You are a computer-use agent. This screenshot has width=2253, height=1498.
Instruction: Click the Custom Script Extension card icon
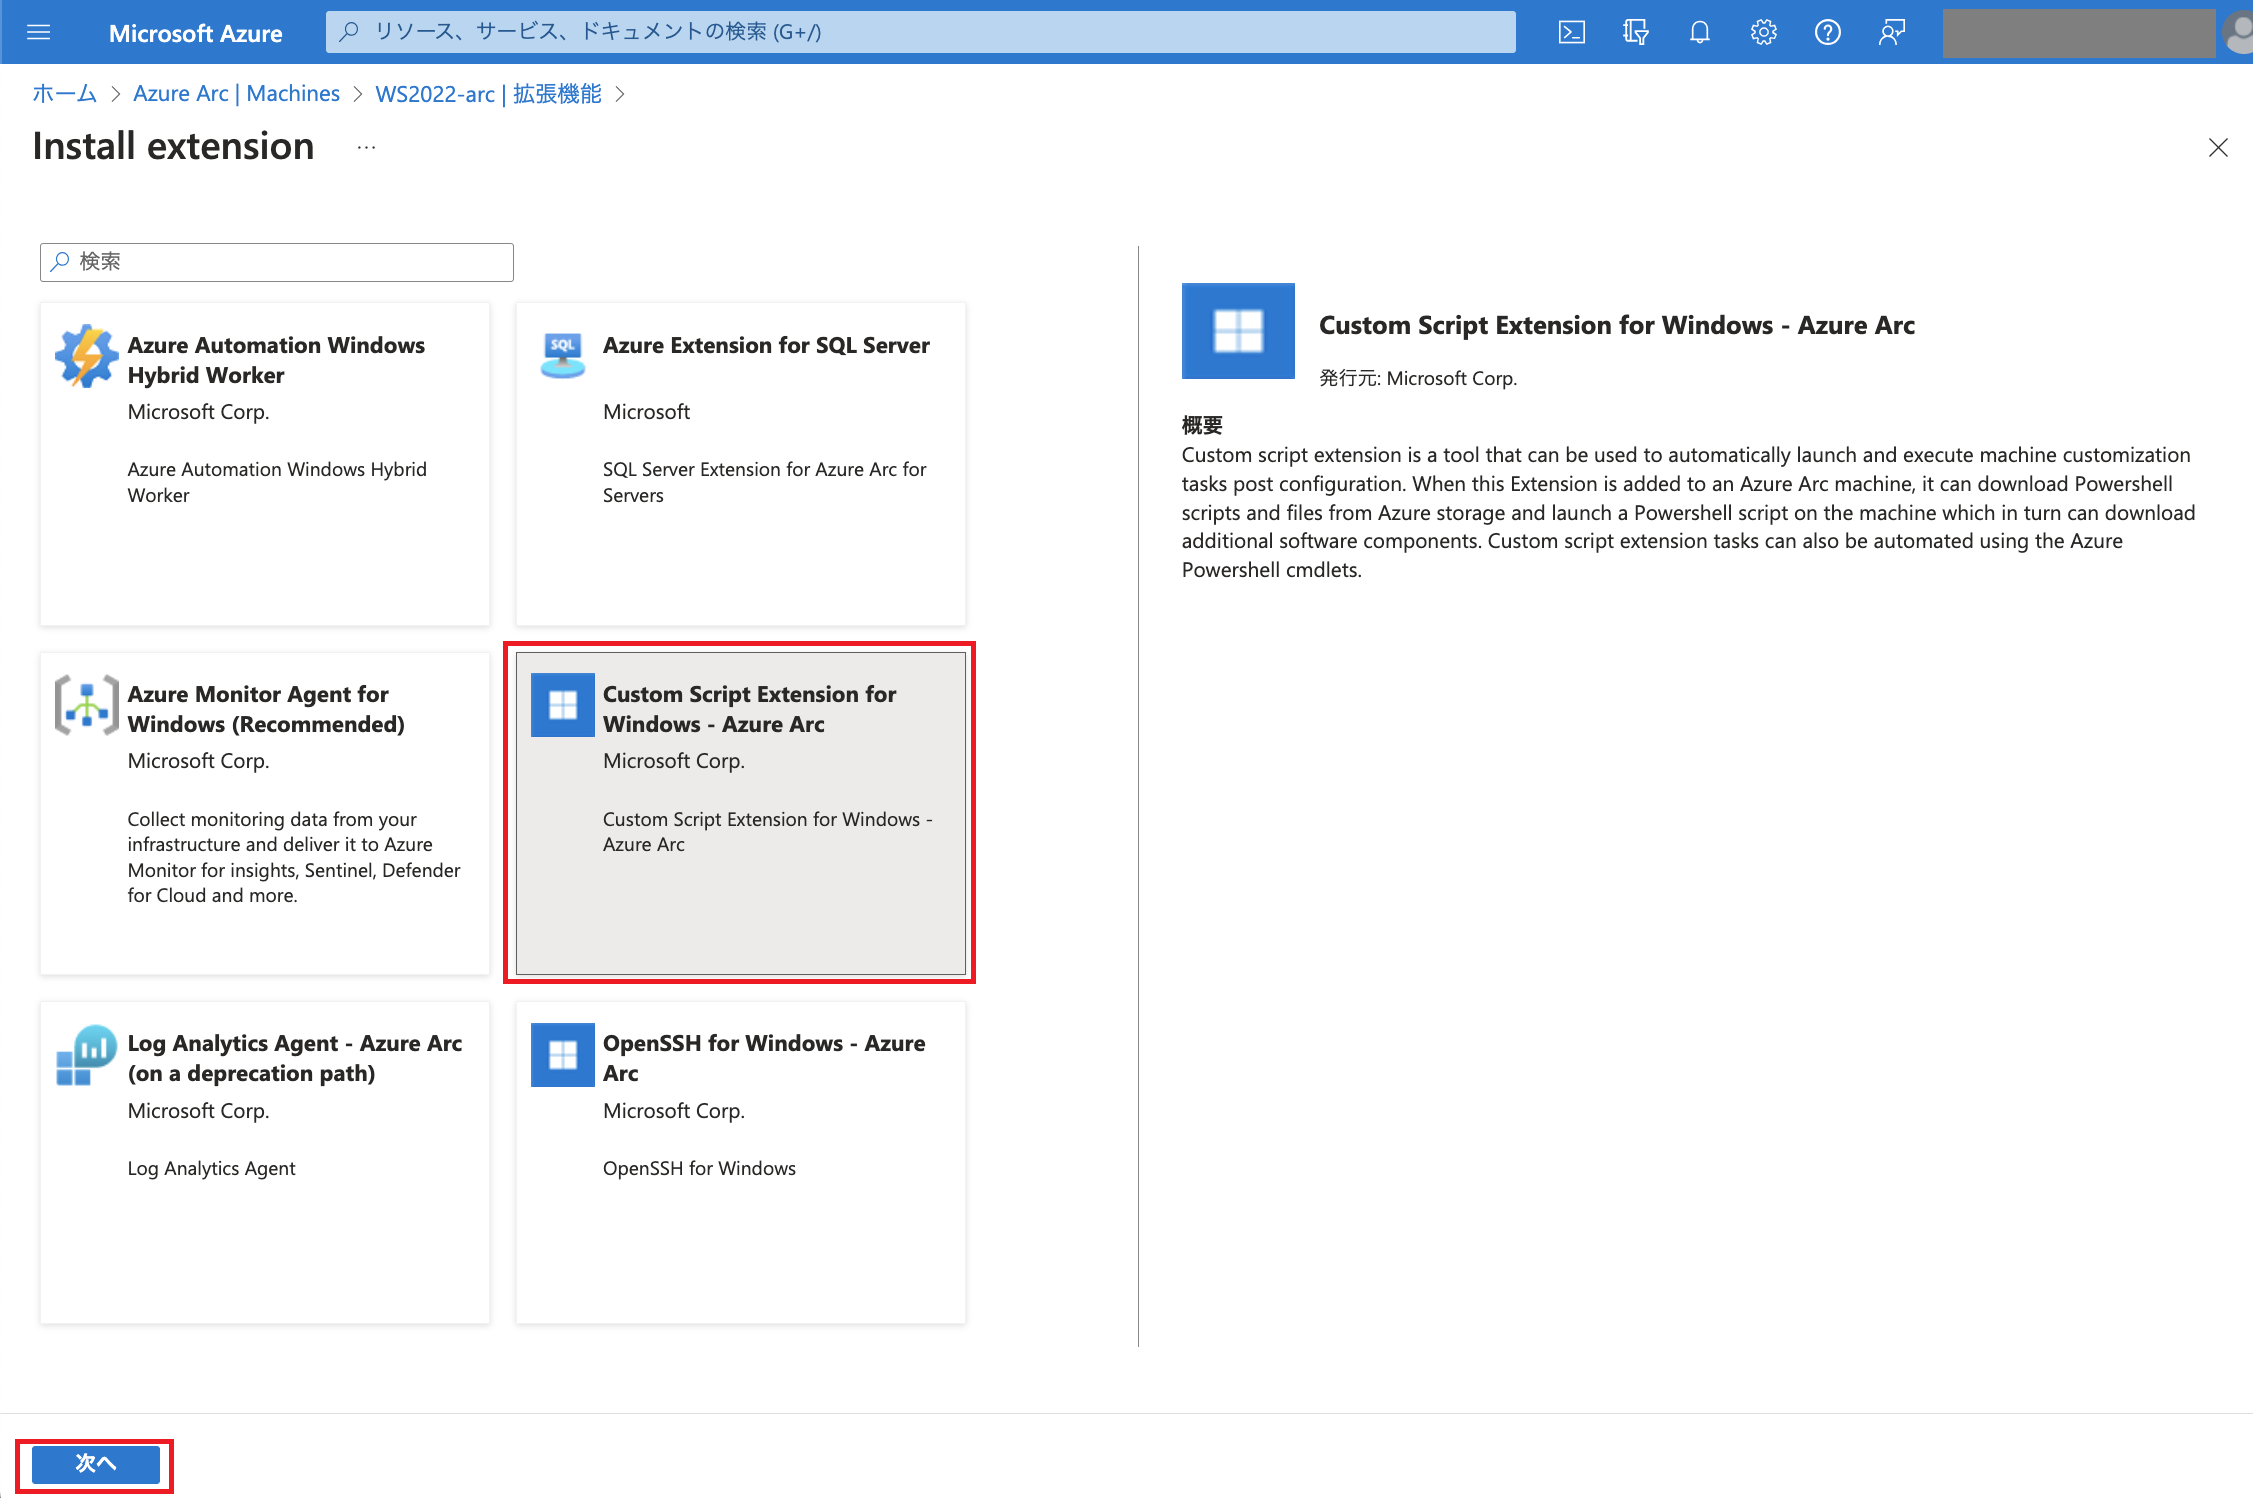[x=562, y=705]
